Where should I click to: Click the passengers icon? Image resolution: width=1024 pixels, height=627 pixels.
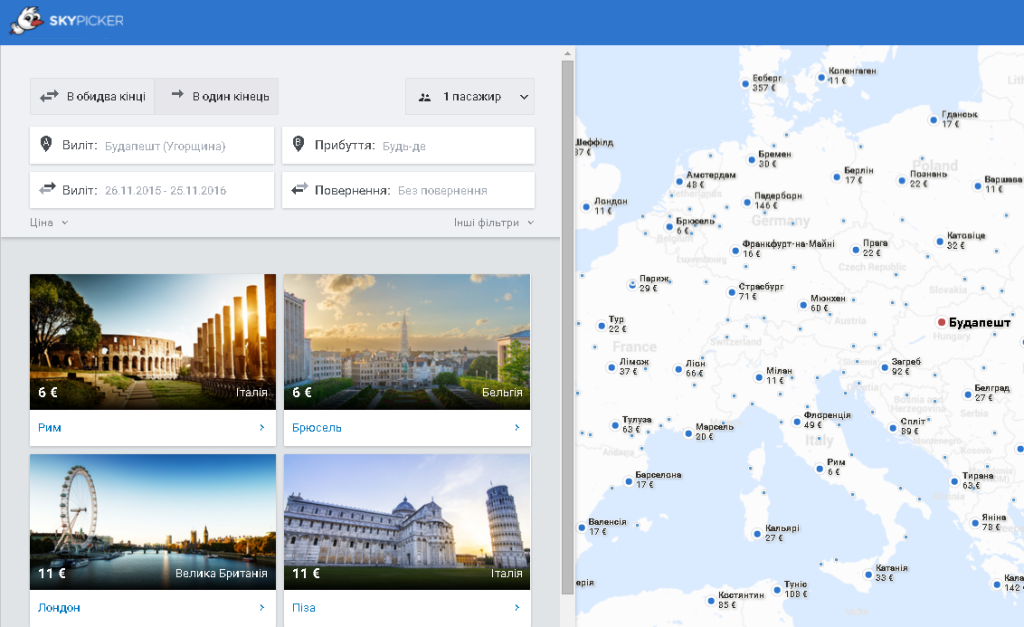(424, 97)
